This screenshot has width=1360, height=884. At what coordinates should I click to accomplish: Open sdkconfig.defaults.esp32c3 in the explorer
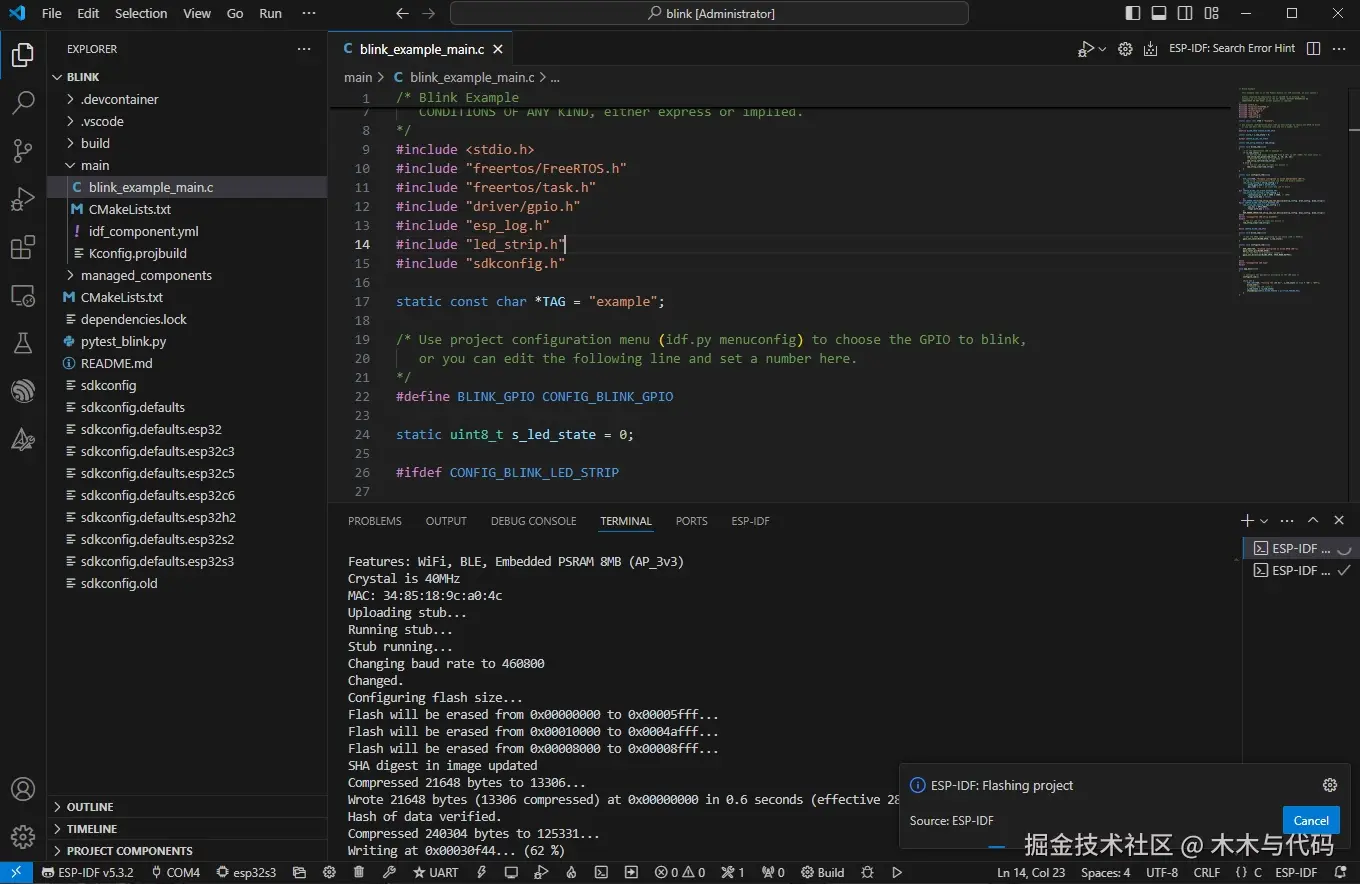click(157, 451)
